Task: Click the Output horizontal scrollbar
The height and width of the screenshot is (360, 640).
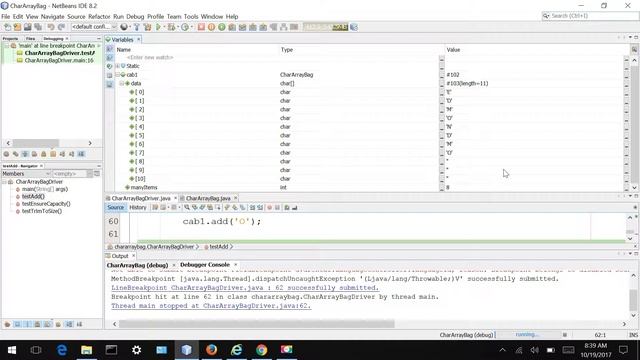Action: click(257, 324)
